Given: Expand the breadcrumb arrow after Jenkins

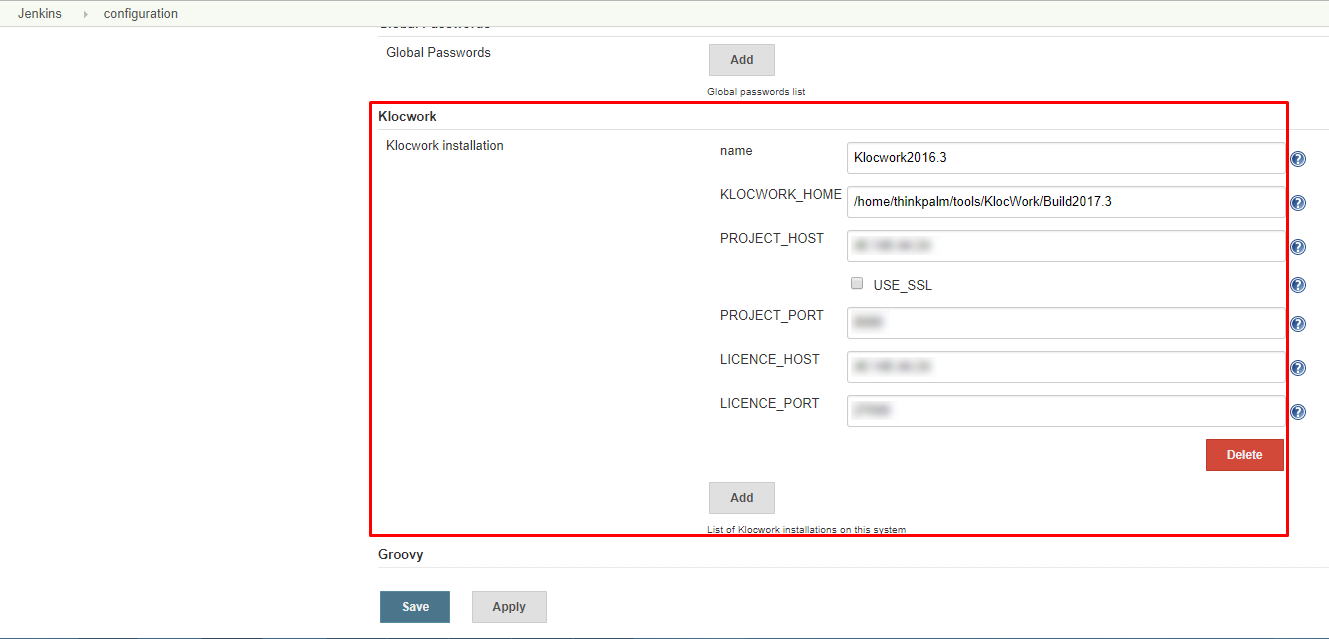Looking at the screenshot, I should [85, 14].
